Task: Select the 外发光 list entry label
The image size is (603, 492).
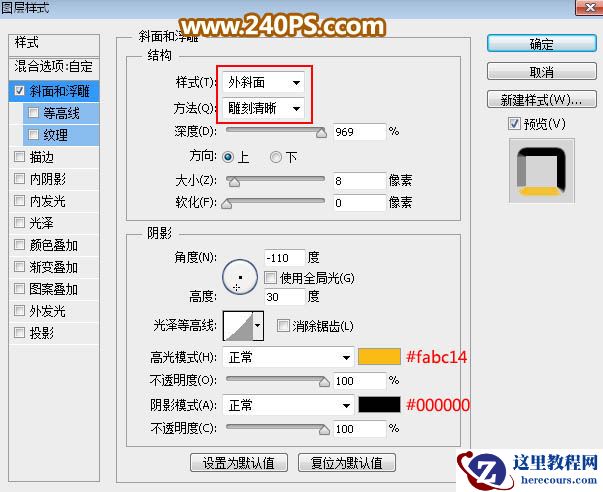Action: tap(47, 310)
